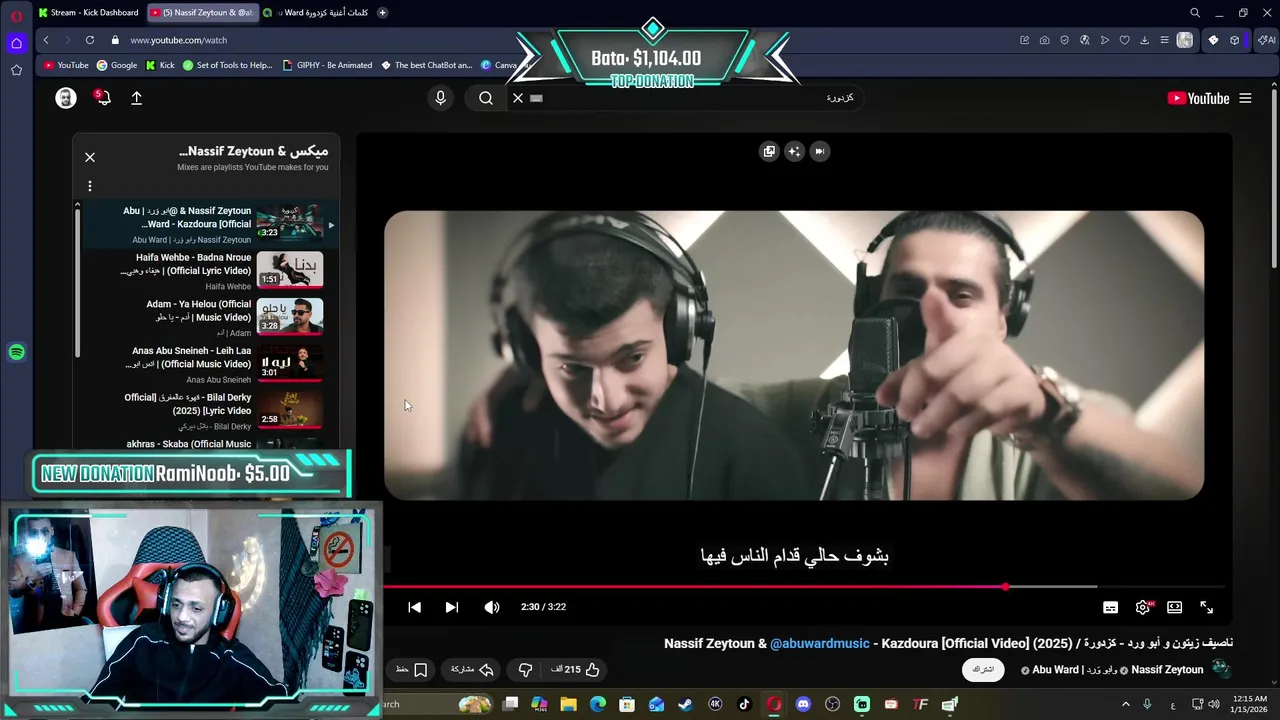This screenshot has width=1280, height=720.
Task: Switch to Nassif Zeytoun YouTube tab
Action: [201, 13]
